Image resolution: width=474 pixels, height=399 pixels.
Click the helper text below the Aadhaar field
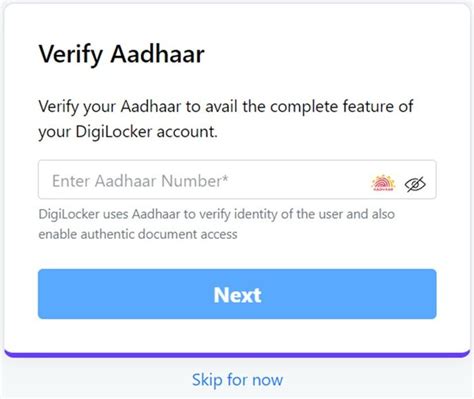point(217,224)
